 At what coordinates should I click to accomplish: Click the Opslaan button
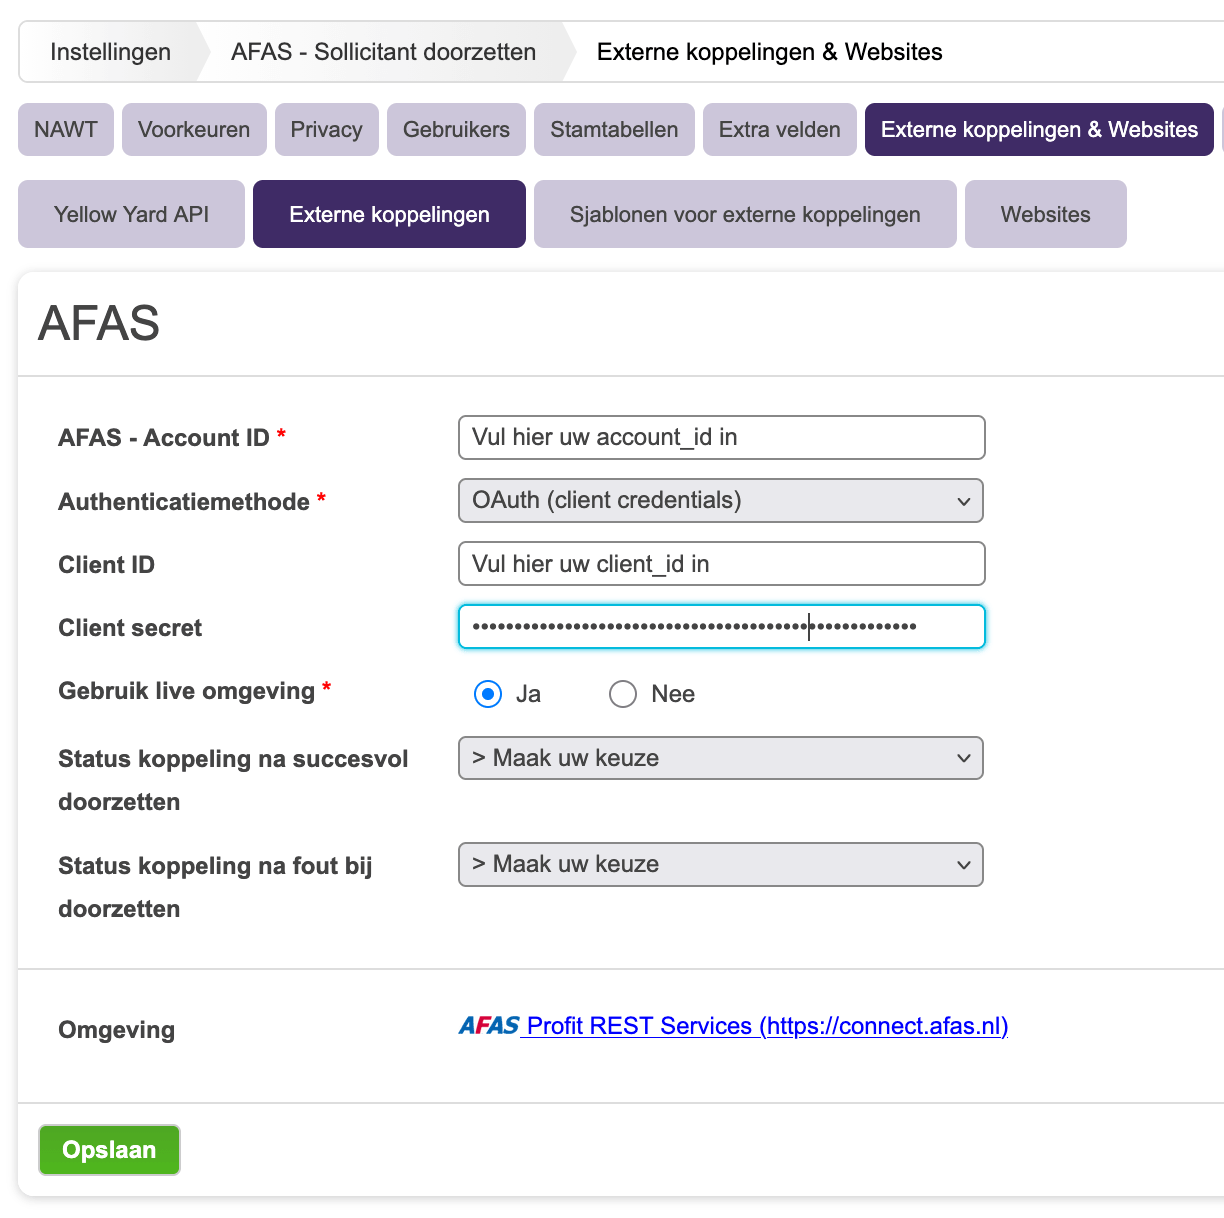[109, 1150]
